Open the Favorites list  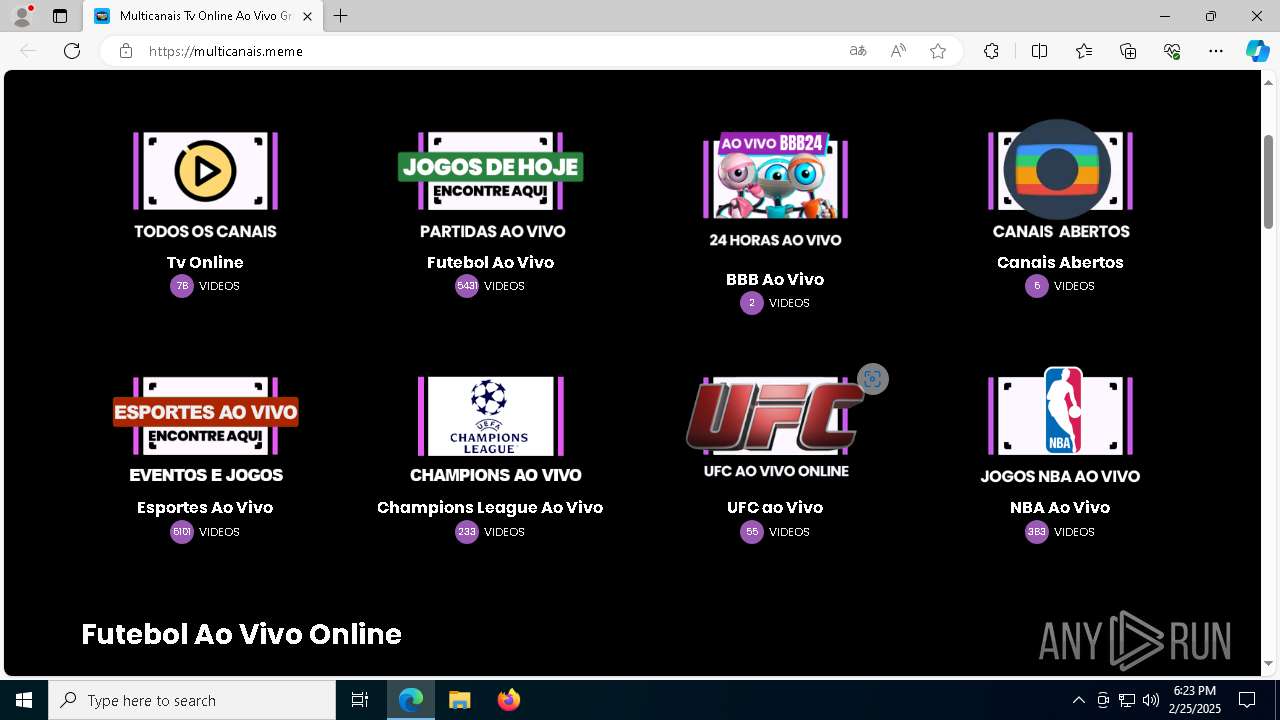[1084, 51]
